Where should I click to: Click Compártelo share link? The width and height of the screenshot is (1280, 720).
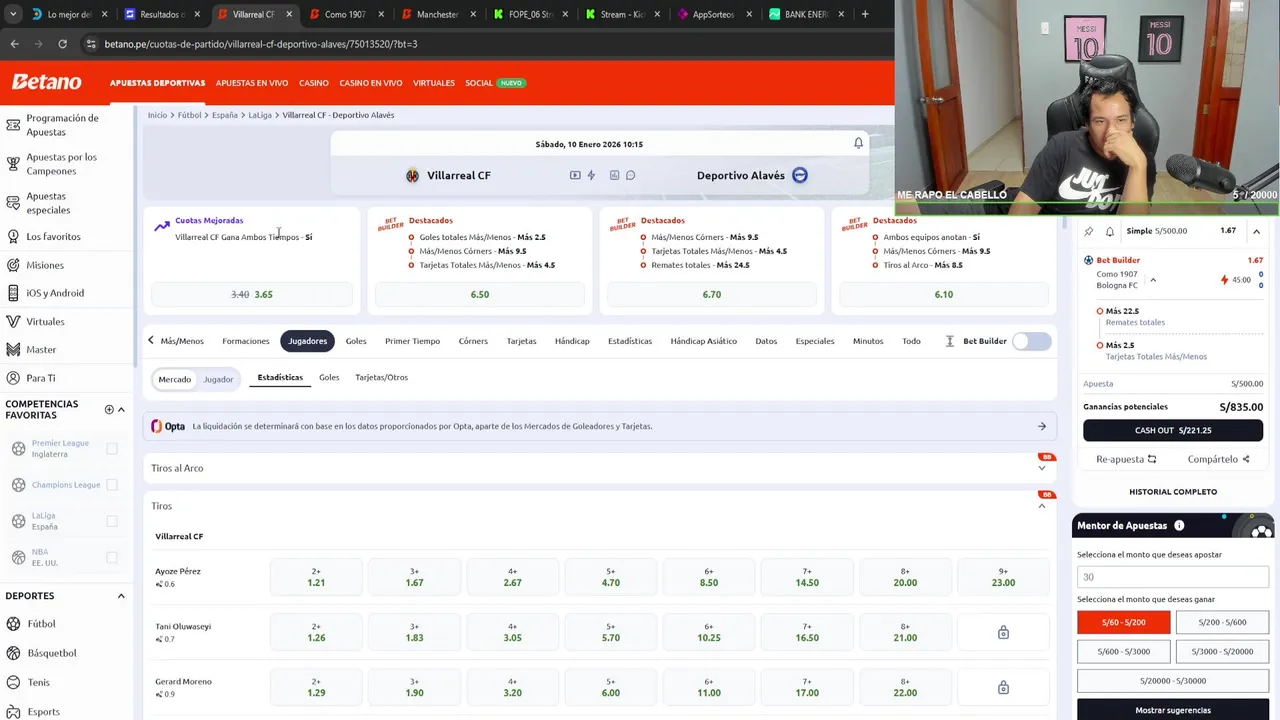(1218, 459)
